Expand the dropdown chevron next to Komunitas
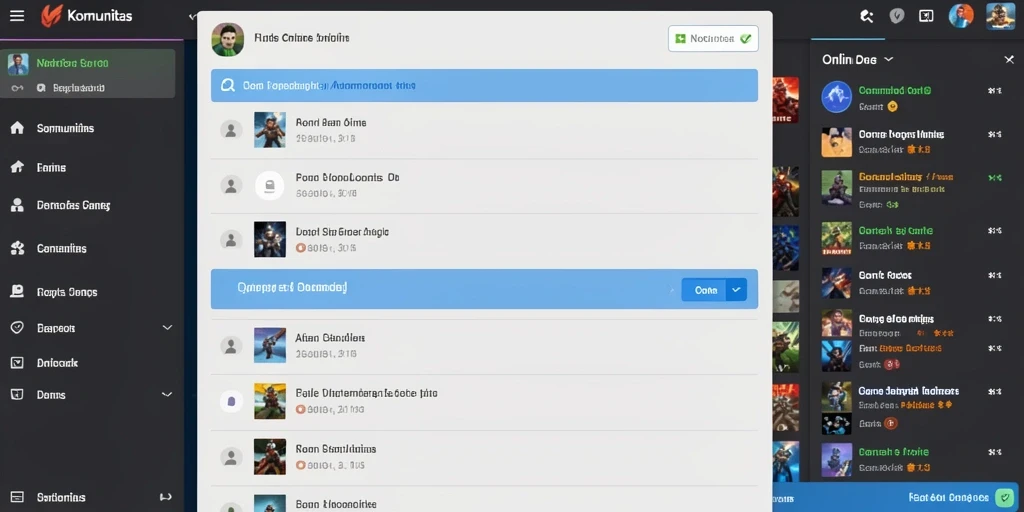Viewport: 1024px width, 512px height. click(192, 16)
